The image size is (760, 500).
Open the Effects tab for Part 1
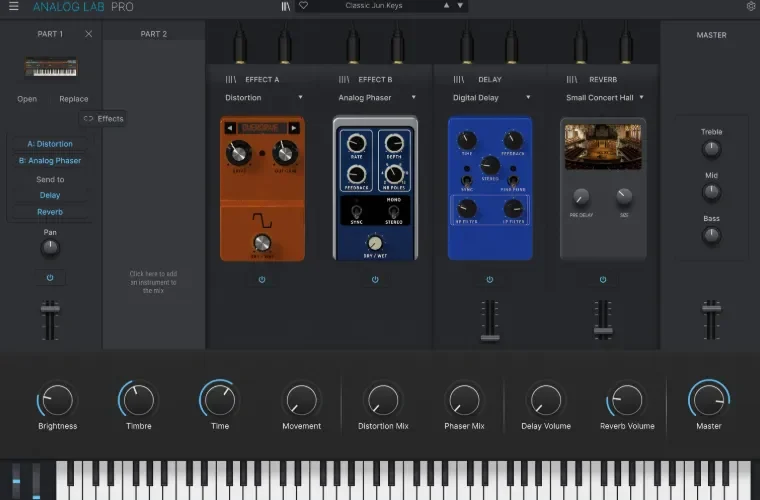(x=103, y=119)
